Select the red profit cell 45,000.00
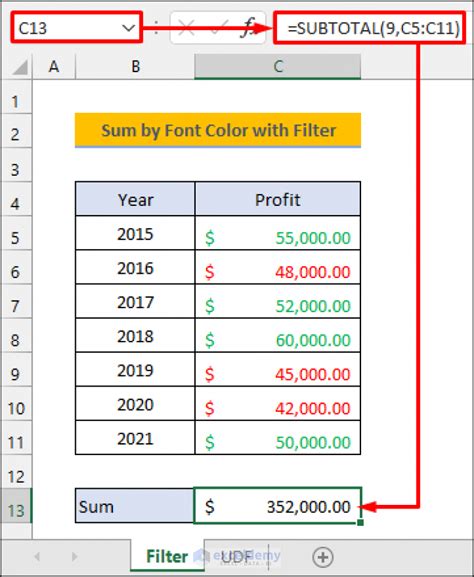Screen dimensions: 474x577 point(278,370)
